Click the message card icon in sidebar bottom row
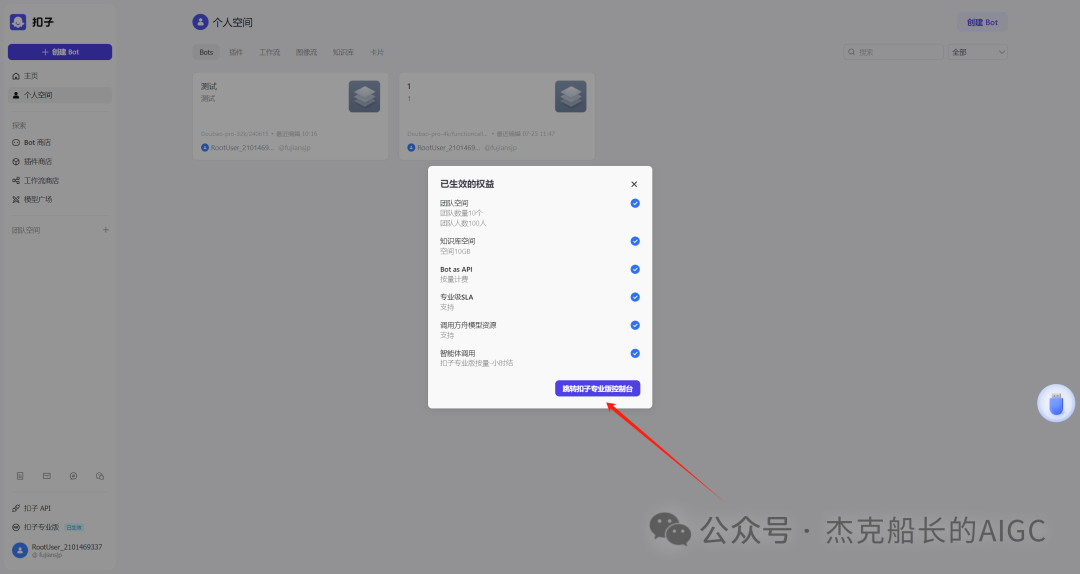Viewport: 1080px width, 574px height. [x=47, y=476]
